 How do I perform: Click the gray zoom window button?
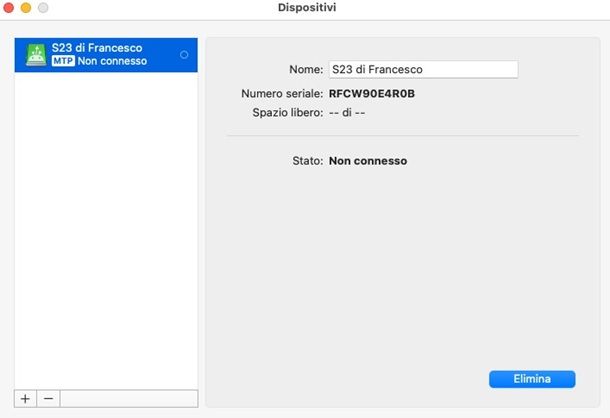coord(43,8)
